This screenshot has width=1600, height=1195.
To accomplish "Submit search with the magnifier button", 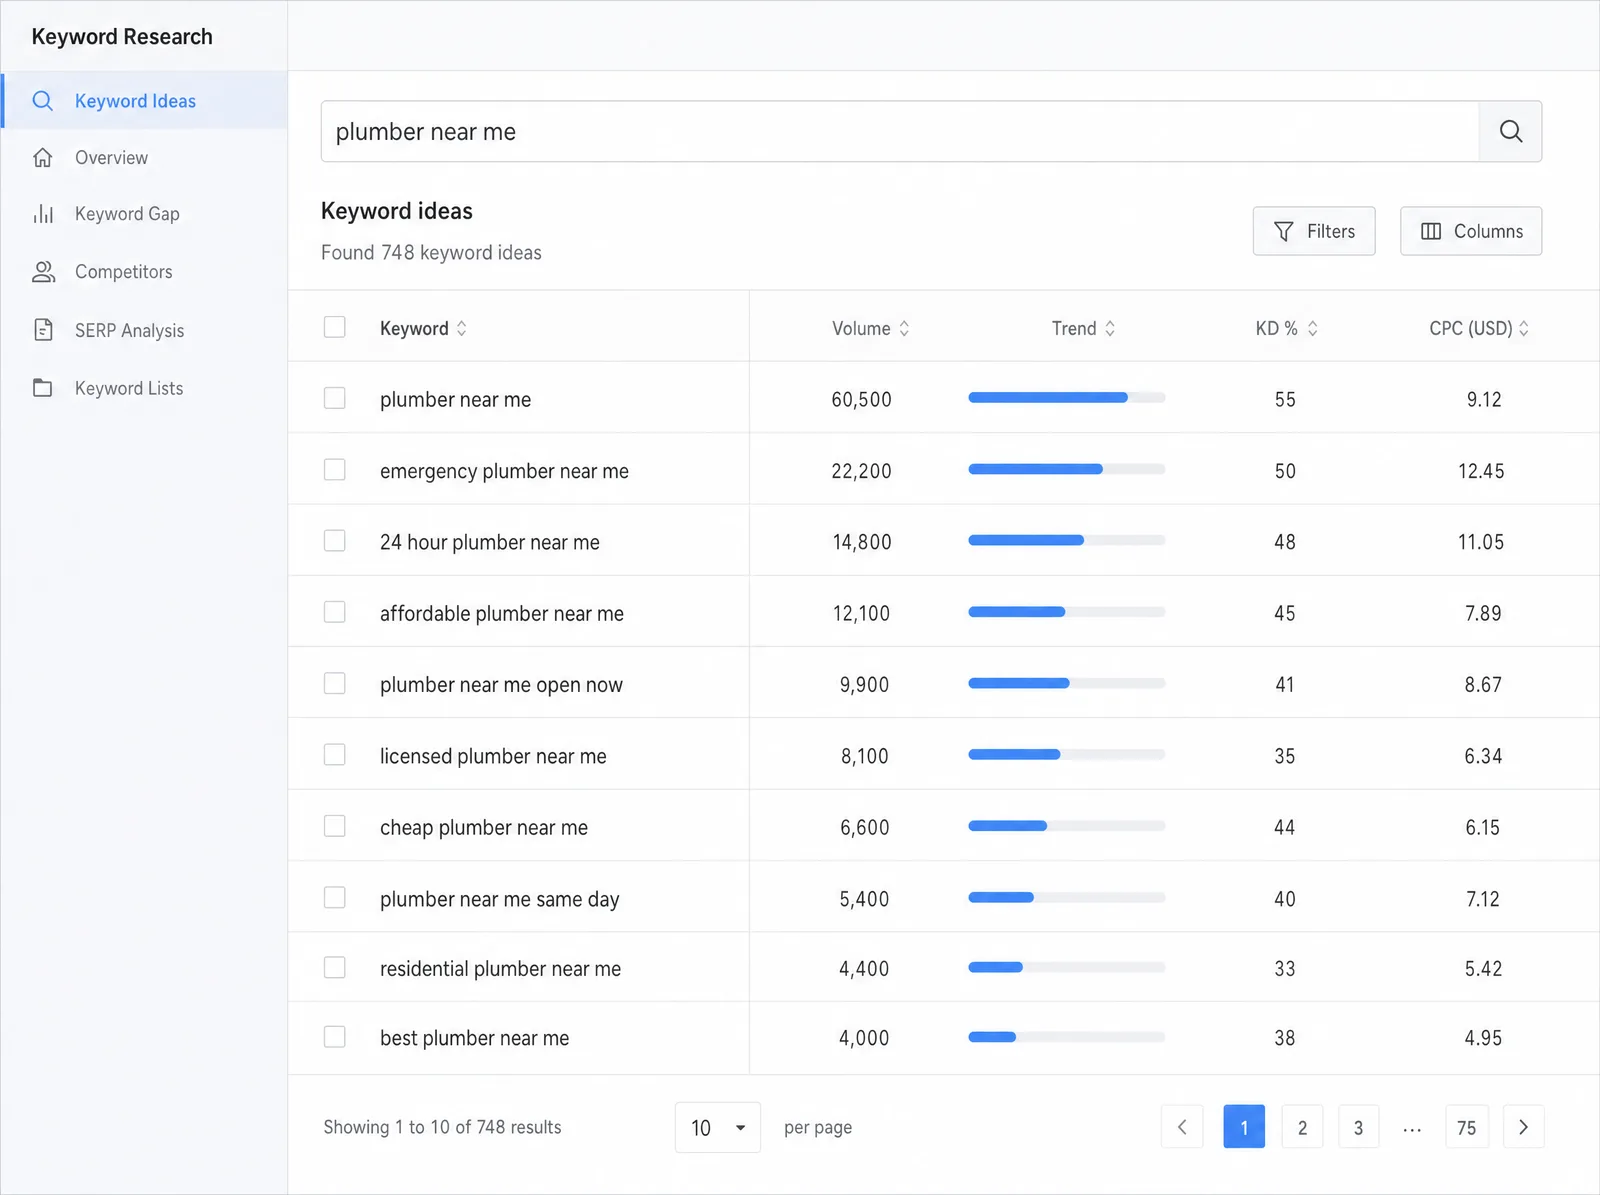I will coord(1510,131).
